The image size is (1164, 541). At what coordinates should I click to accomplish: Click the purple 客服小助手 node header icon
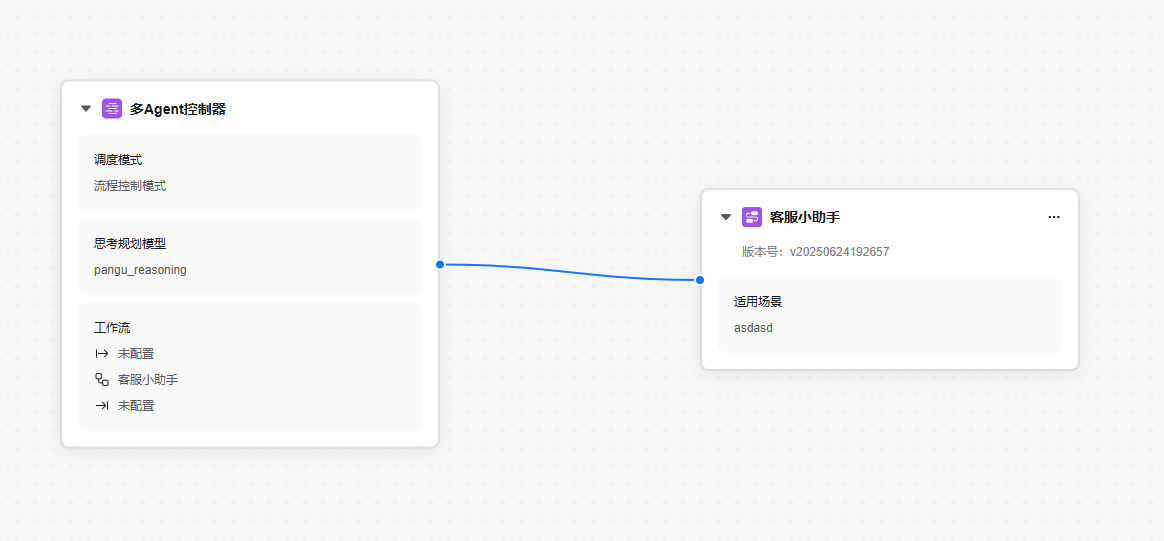(752, 217)
